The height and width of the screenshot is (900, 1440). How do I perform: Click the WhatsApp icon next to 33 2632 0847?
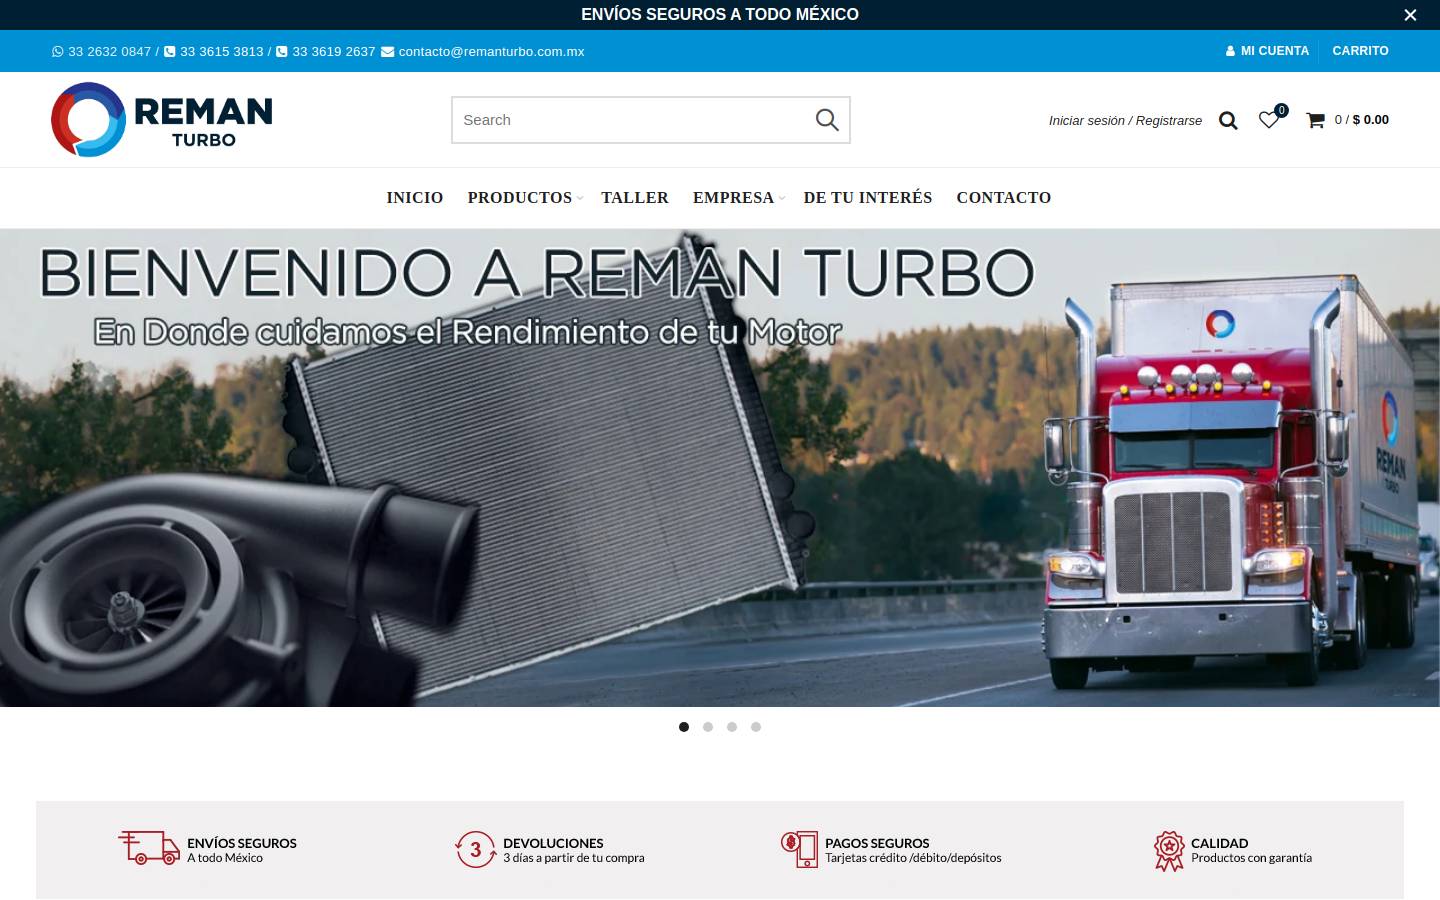point(57,52)
